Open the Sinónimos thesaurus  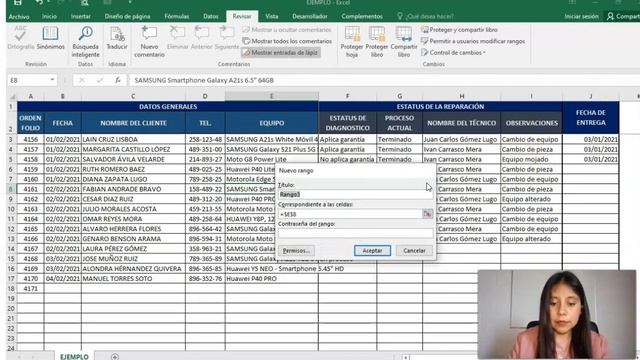pyautogui.click(x=50, y=38)
